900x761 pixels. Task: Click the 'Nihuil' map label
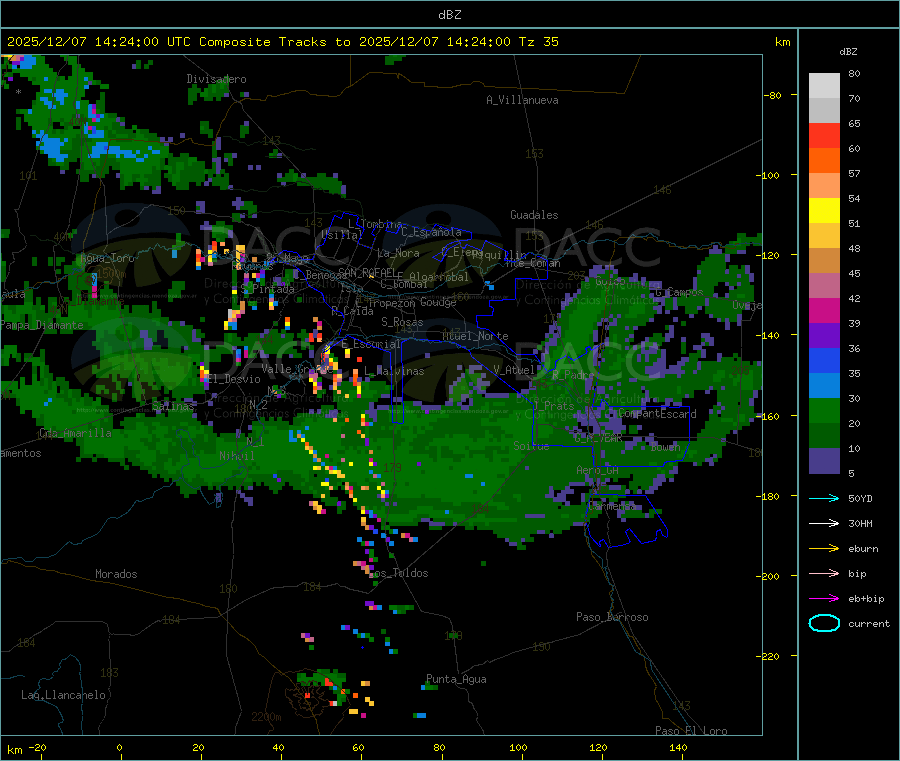pos(236,456)
